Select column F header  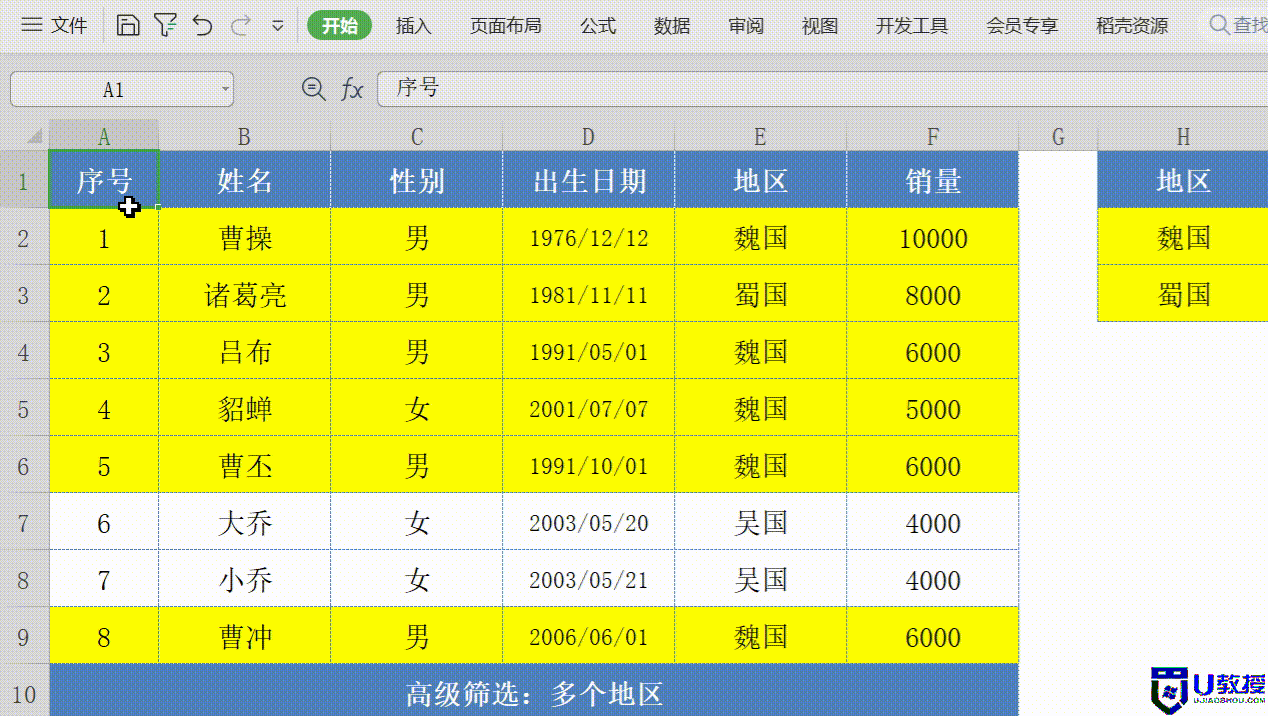click(x=933, y=136)
